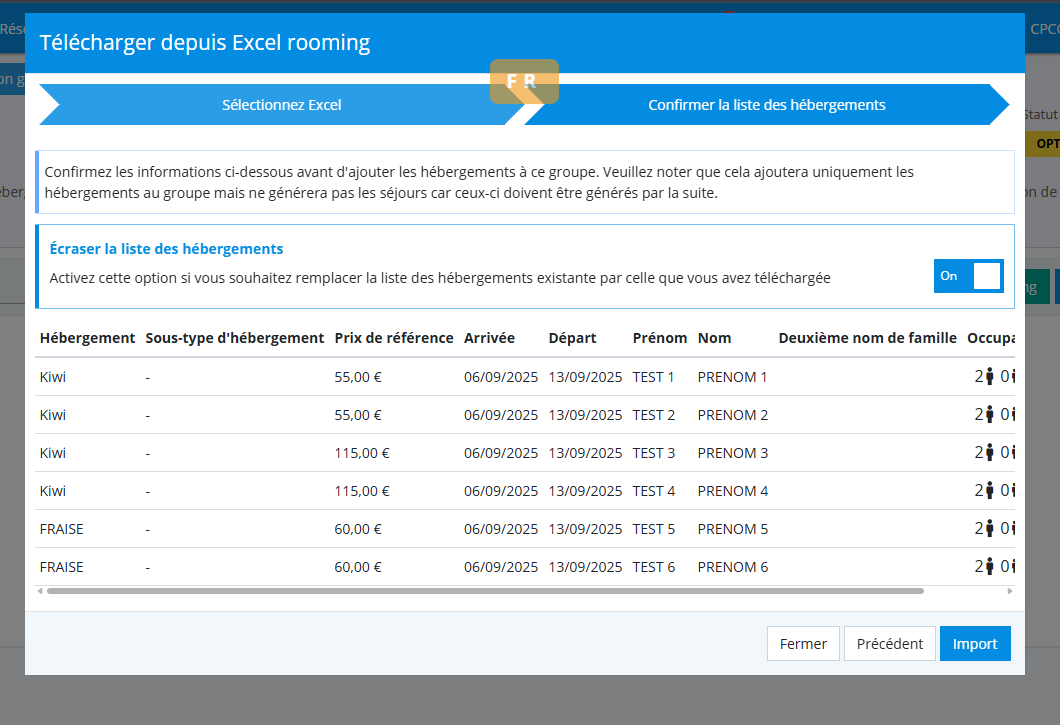Click the FRAISE cell in the TEST 5 row

tap(62, 529)
